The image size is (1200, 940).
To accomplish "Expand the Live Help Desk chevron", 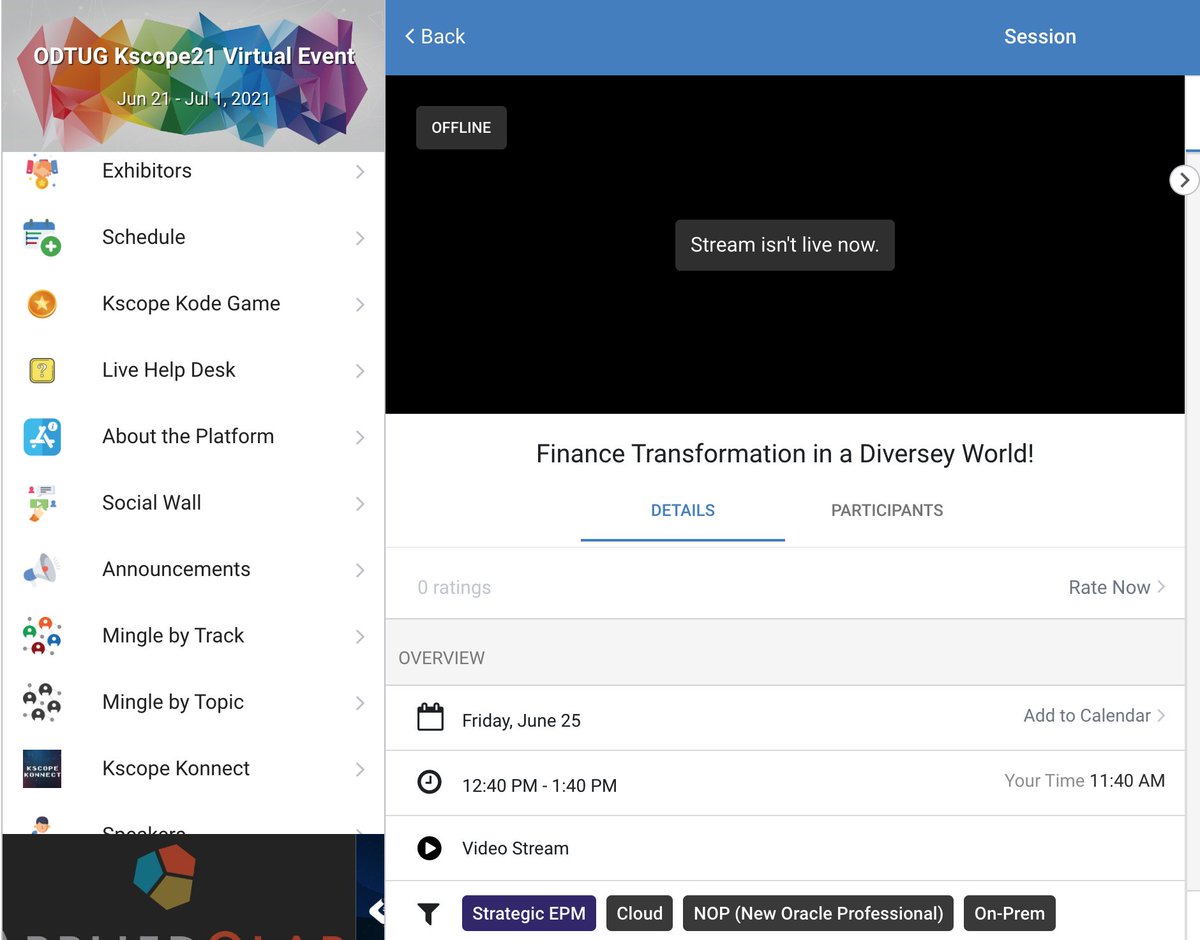I will coord(360,371).
